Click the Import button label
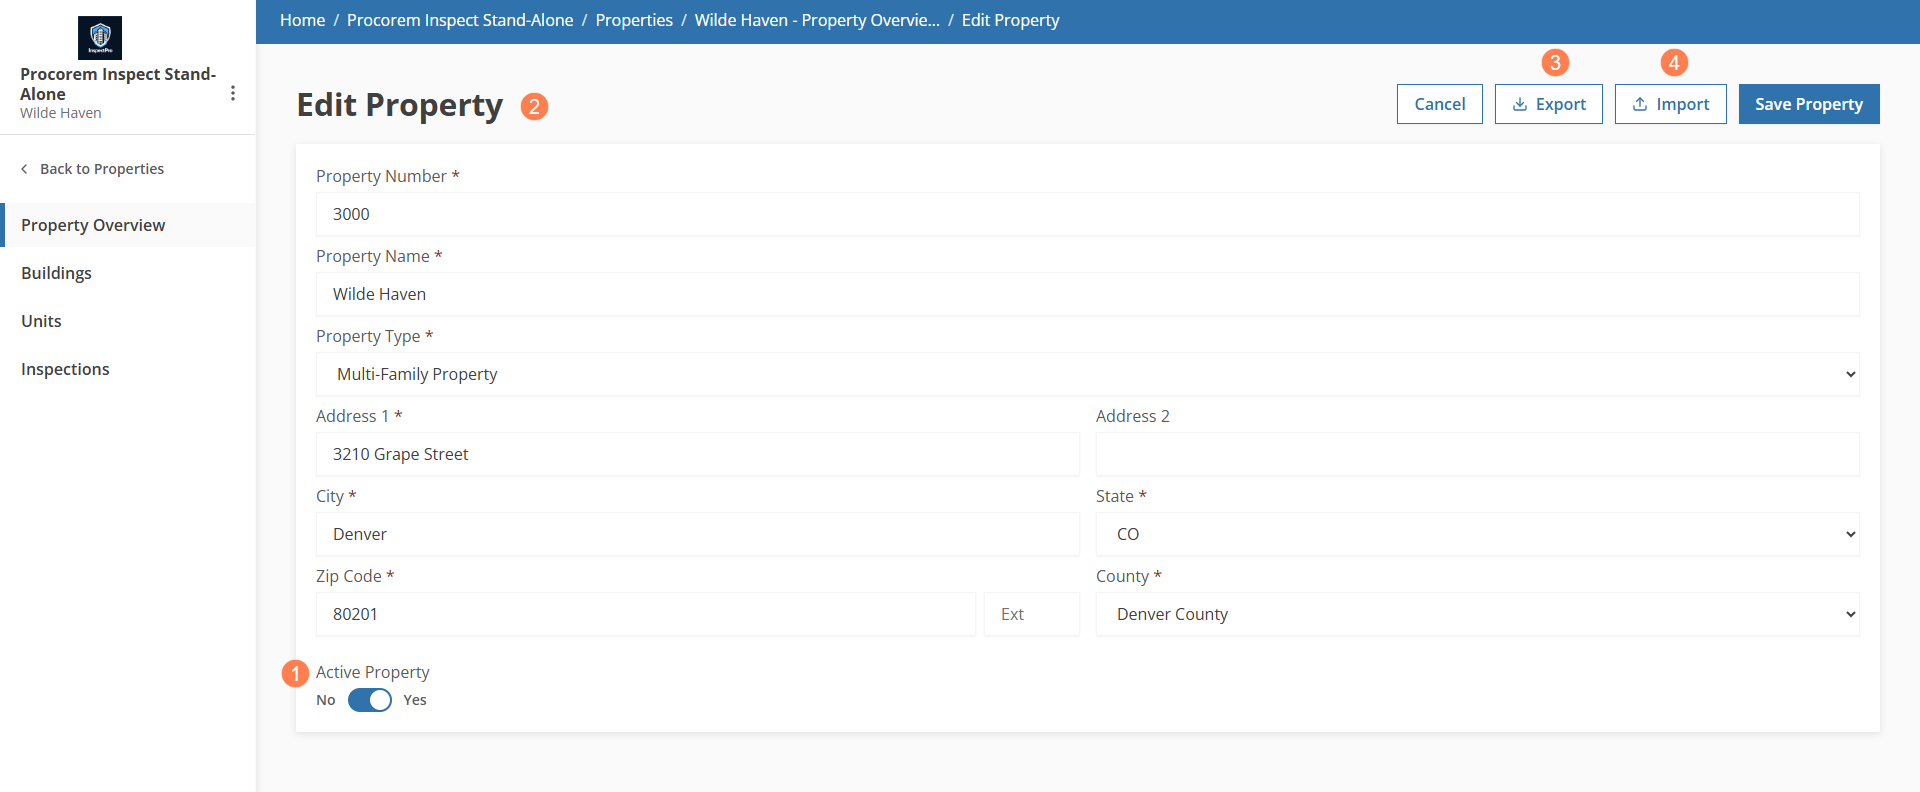The height and width of the screenshot is (792, 1920). tap(1683, 104)
